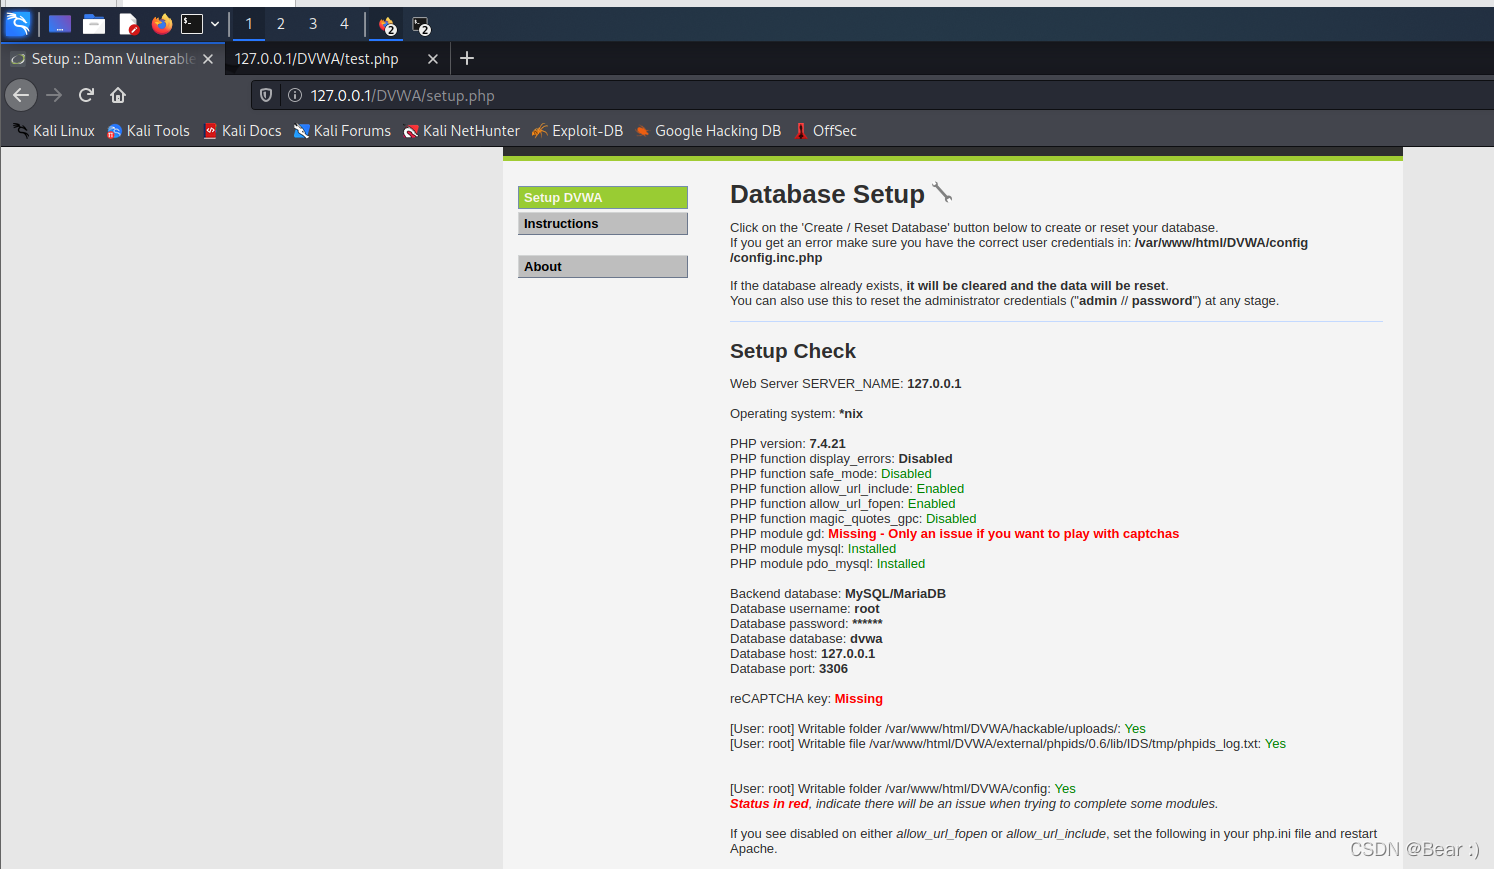Click the display_errors Disabled status

coord(925,459)
